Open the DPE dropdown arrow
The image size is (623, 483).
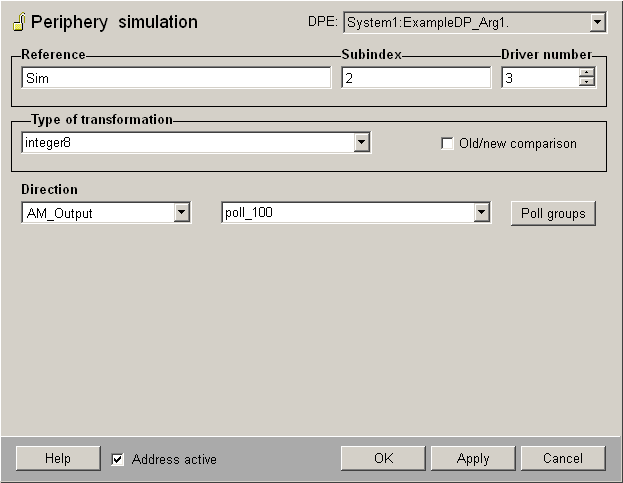(x=597, y=22)
